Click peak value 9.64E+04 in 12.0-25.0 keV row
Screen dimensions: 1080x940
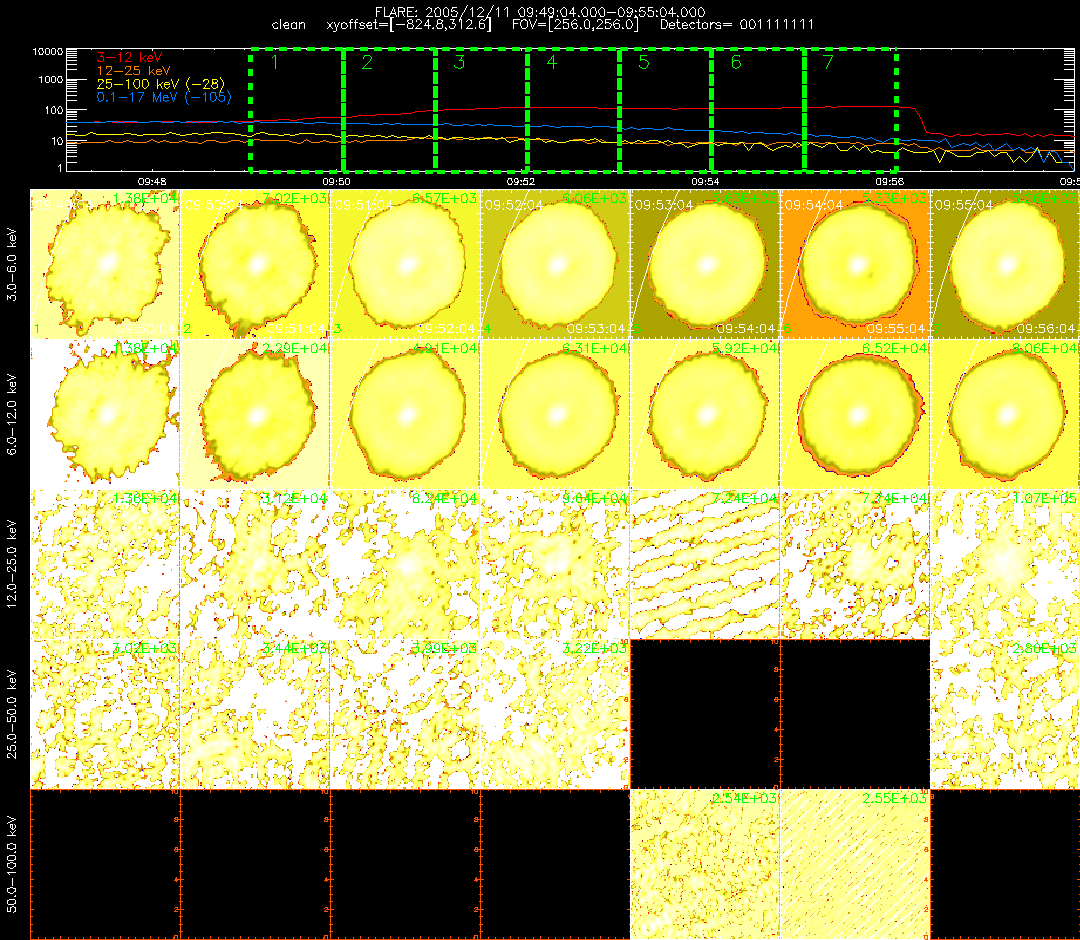click(x=594, y=499)
